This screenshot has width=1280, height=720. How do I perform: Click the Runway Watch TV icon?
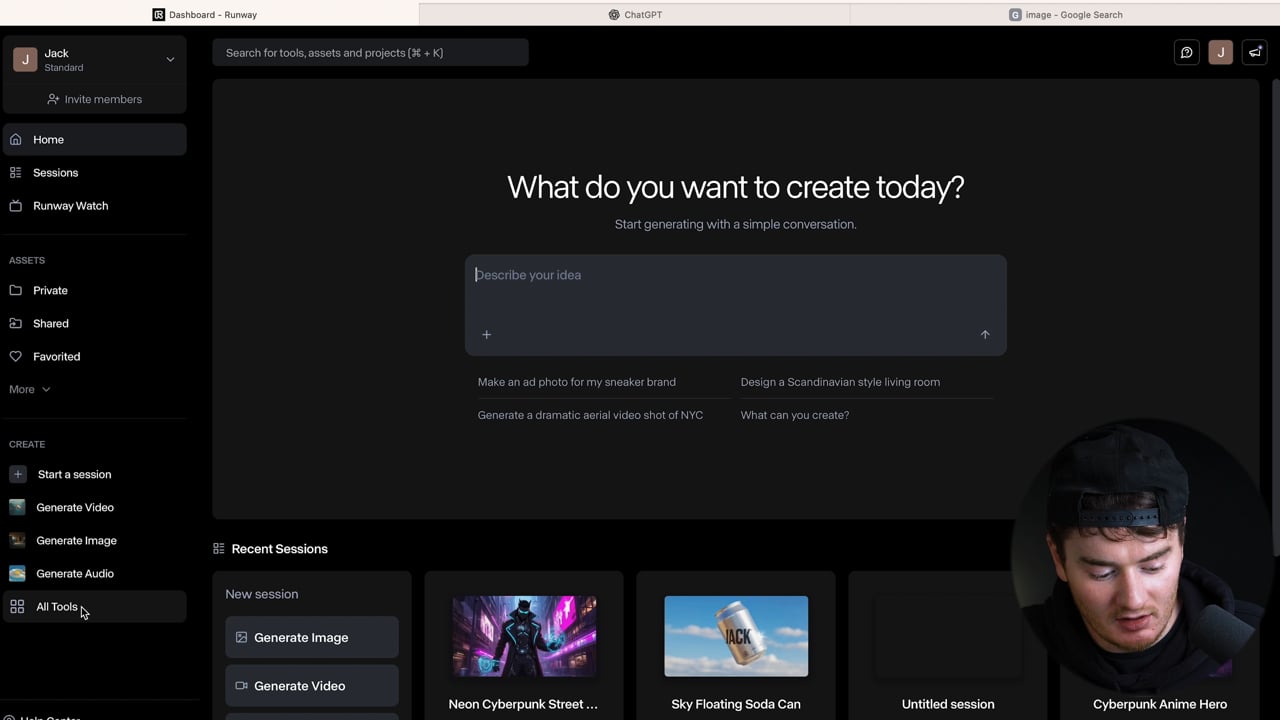pos(16,206)
